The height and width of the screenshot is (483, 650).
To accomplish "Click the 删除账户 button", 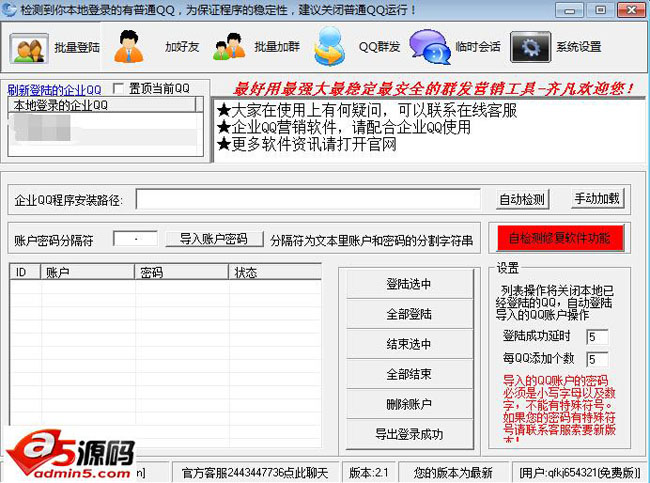I will point(409,404).
